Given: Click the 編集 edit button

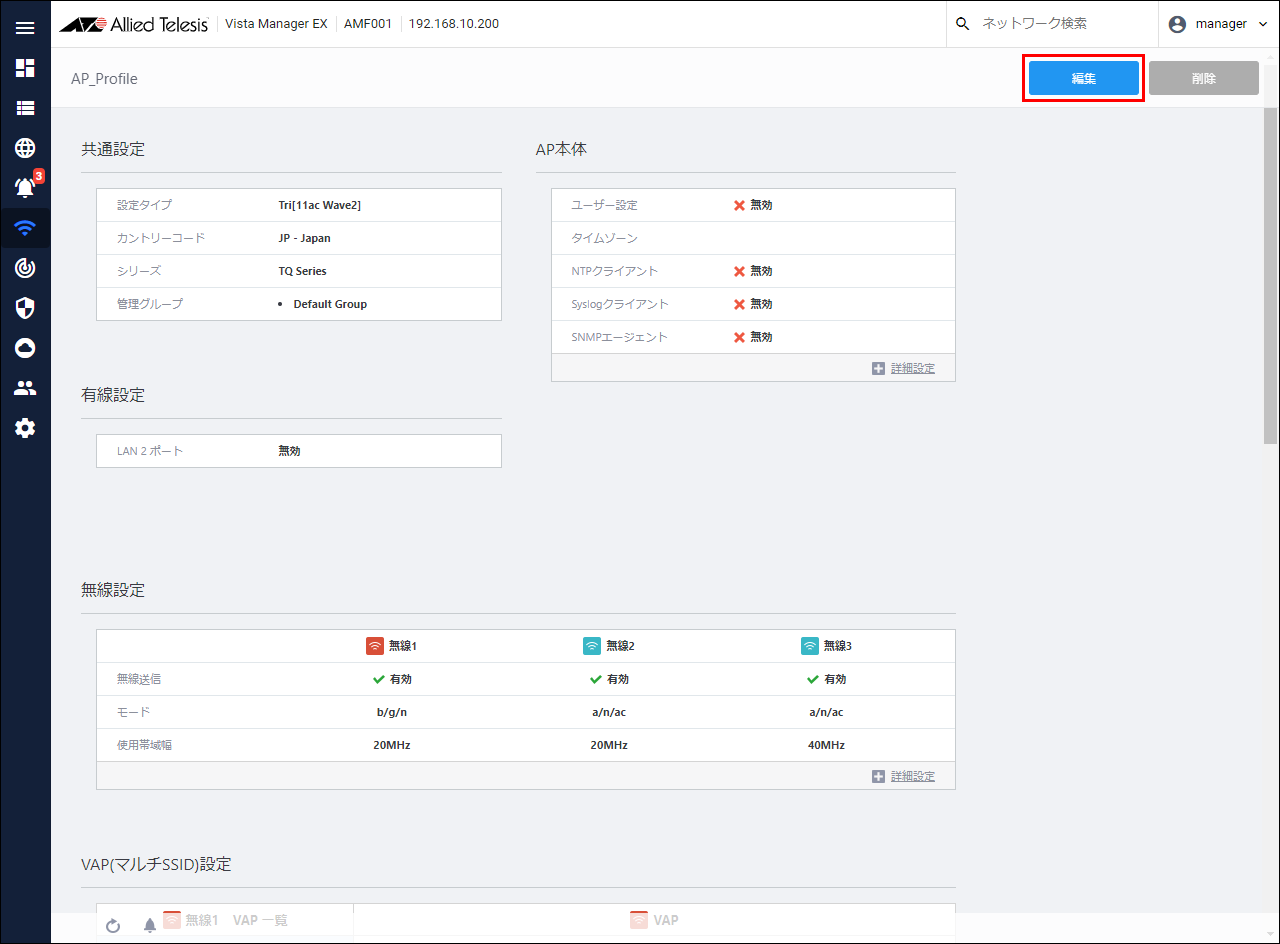Looking at the screenshot, I should [x=1084, y=78].
